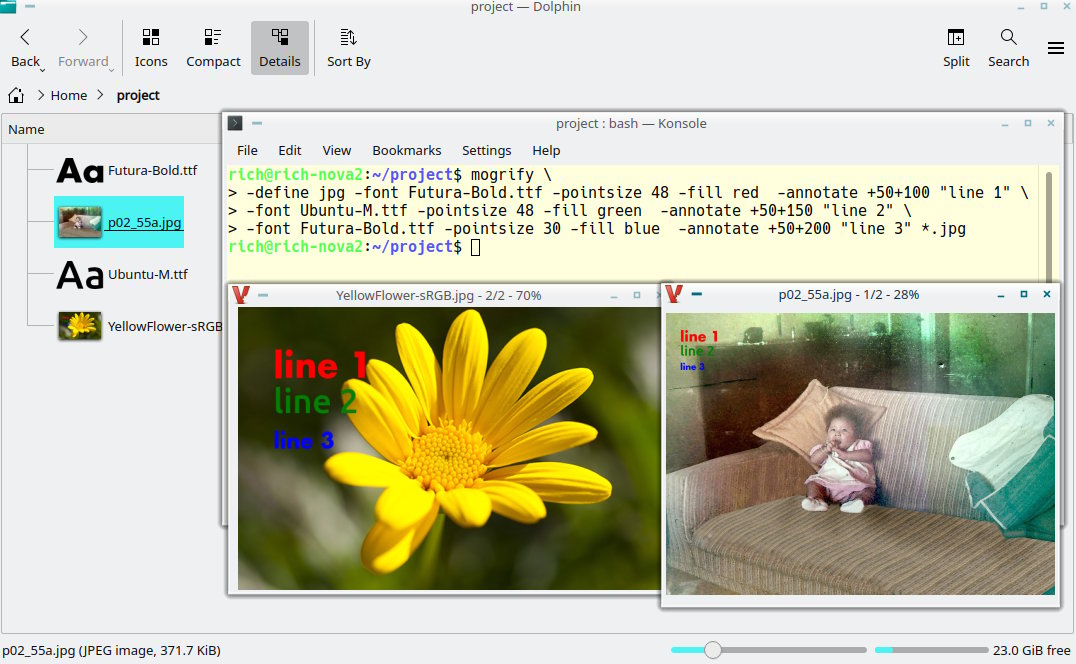This screenshot has height=664, width=1076.
Task: Open the Konsole Bookmarks menu
Action: (406, 150)
